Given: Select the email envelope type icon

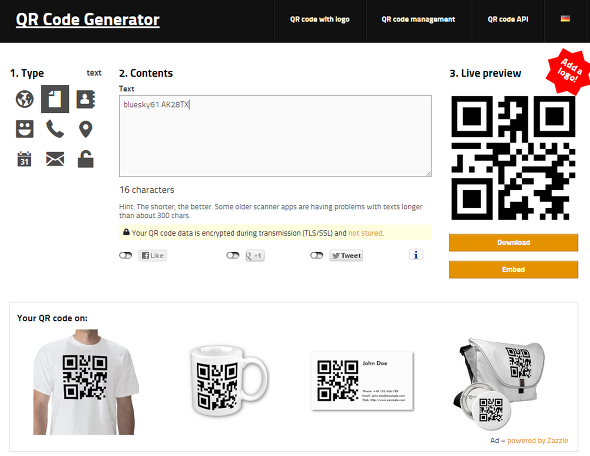Looking at the screenshot, I should [x=55, y=159].
